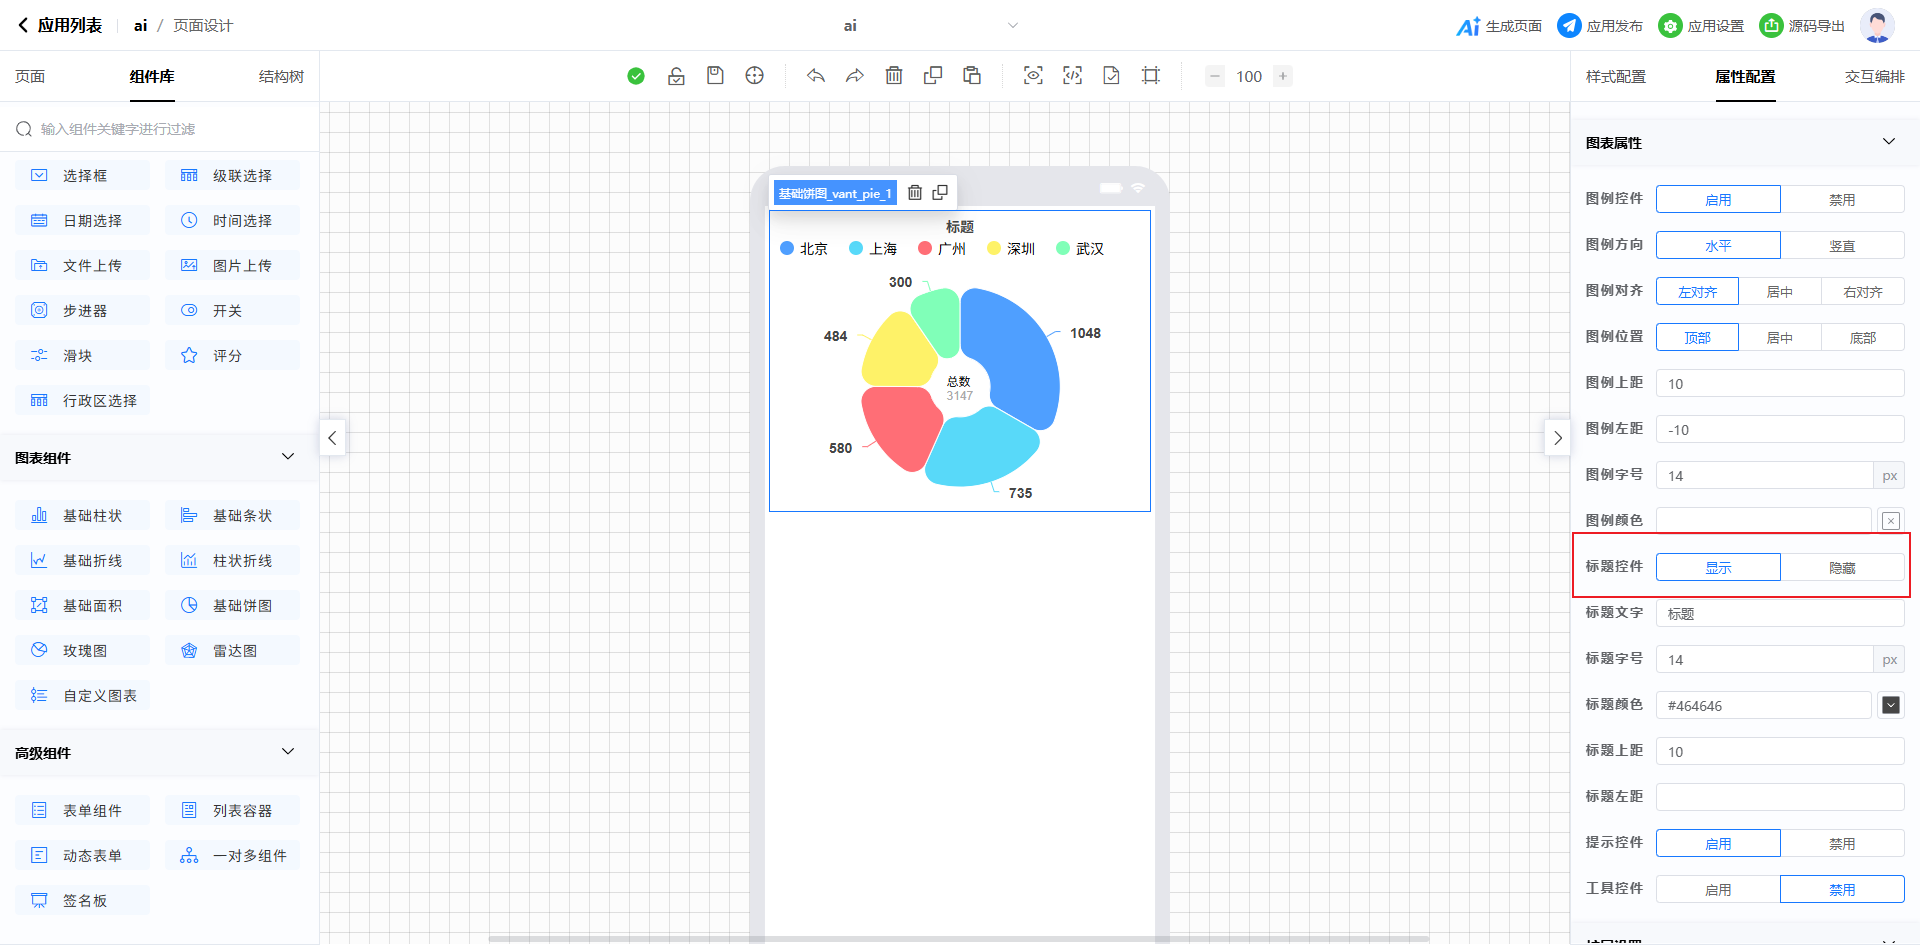Set 图例控件 to 禁用
This screenshot has height=945, width=1920.
[1842, 200]
